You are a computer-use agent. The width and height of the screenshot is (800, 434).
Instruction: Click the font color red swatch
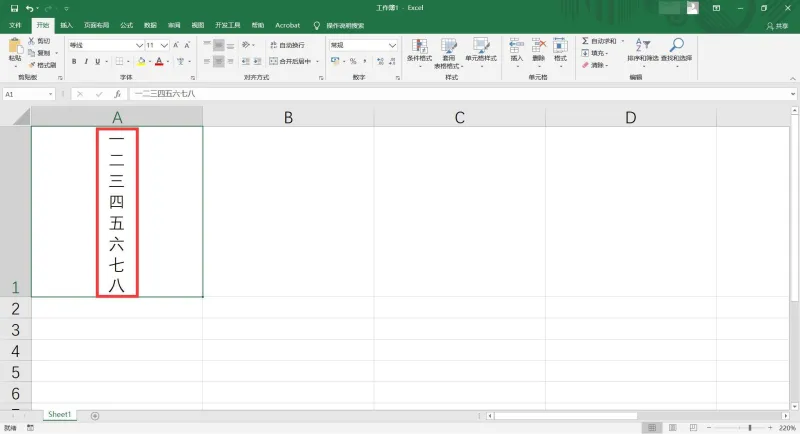pyautogui.click(x=159, y=62)
